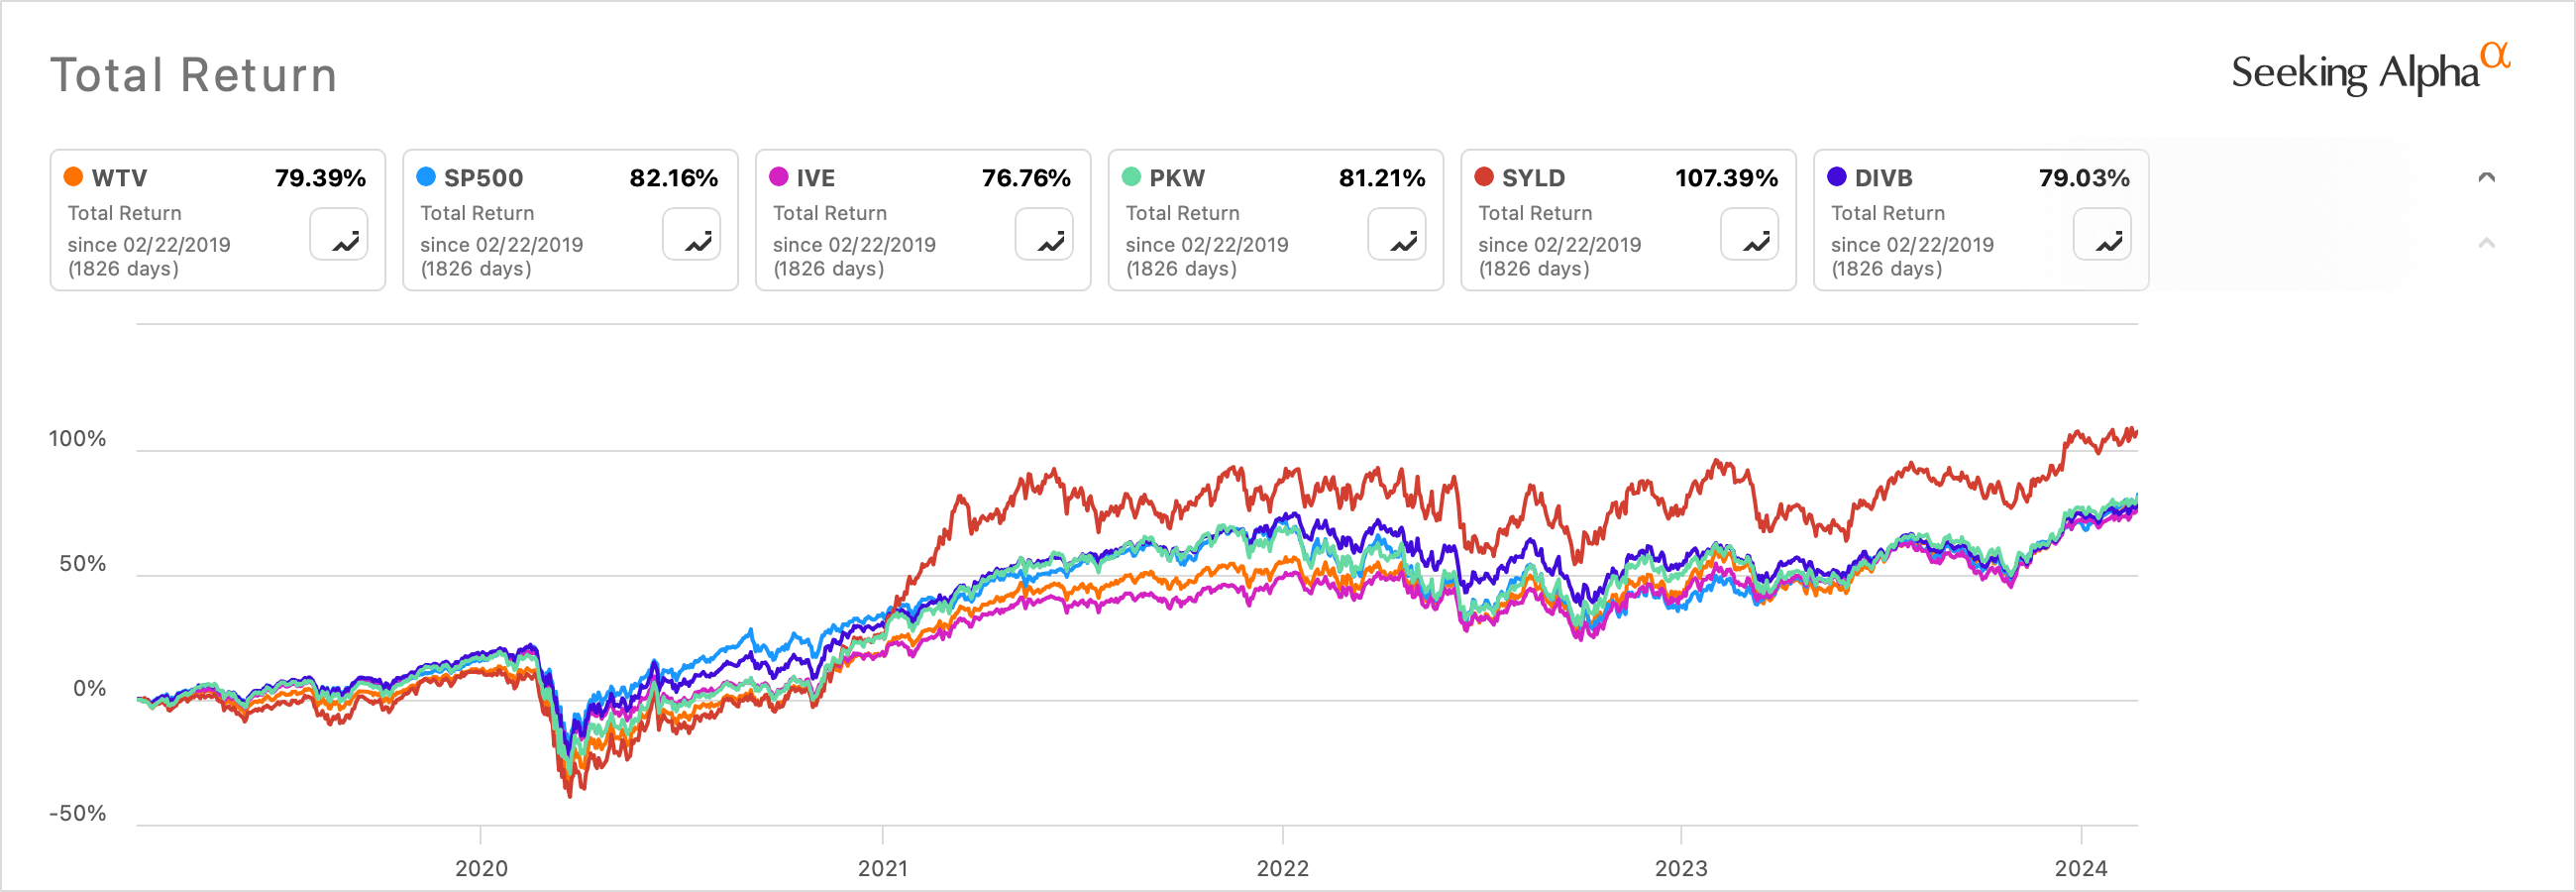Click the Total Return chart title
2576x892 pixels.
click(194, 75)
